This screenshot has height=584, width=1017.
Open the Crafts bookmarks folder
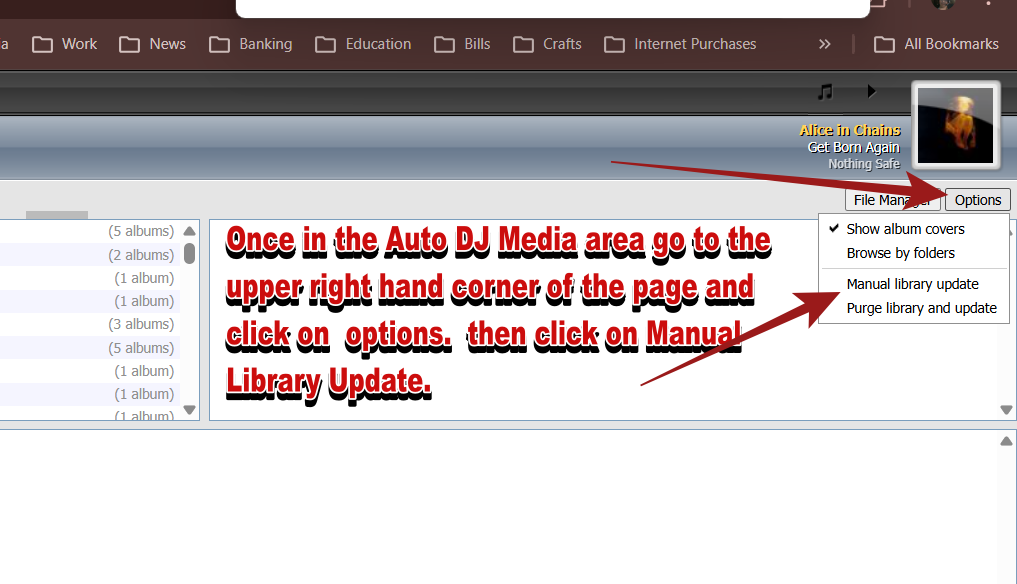coord(547,44)
